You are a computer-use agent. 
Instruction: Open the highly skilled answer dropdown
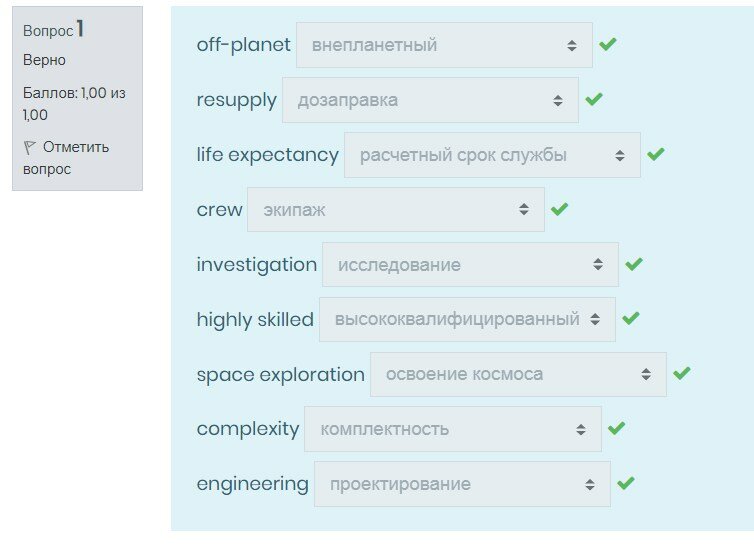tap(467, 319)
